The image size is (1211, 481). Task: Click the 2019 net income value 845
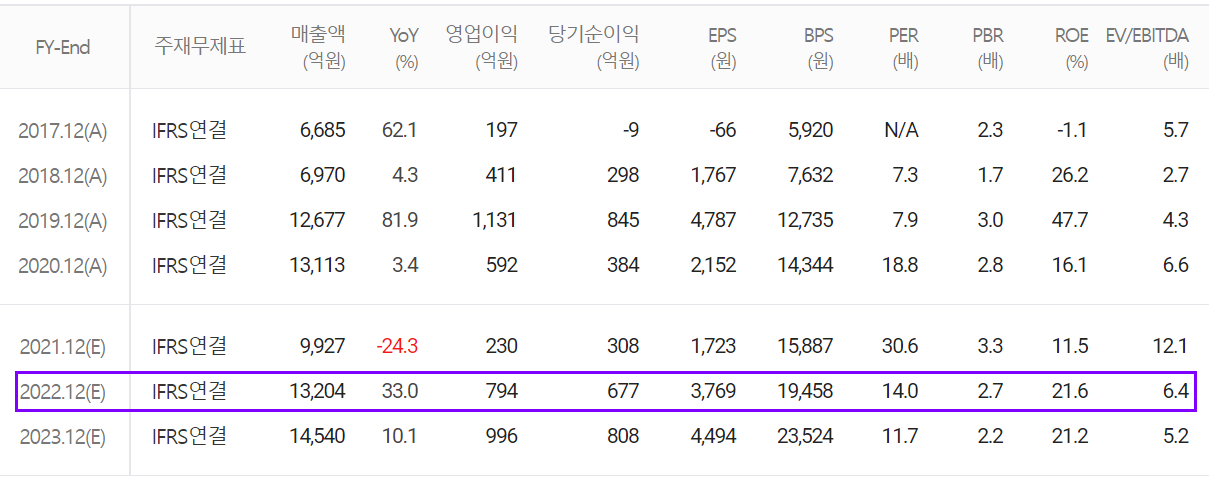point(623,221)
